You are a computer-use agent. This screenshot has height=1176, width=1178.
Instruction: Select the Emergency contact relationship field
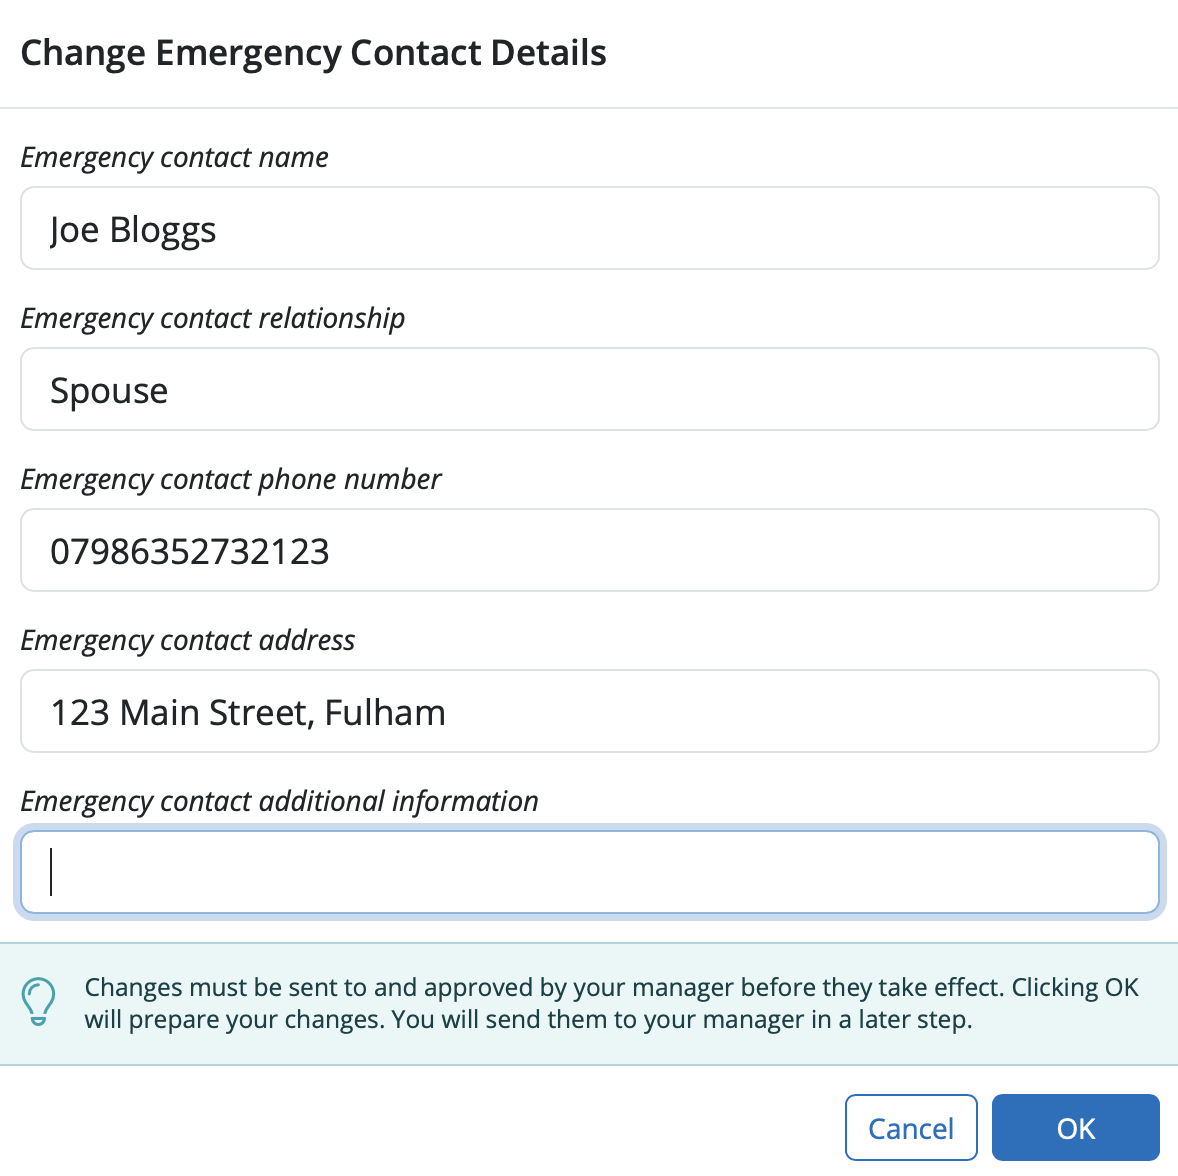pyautogui.click(x=590, y=389)
